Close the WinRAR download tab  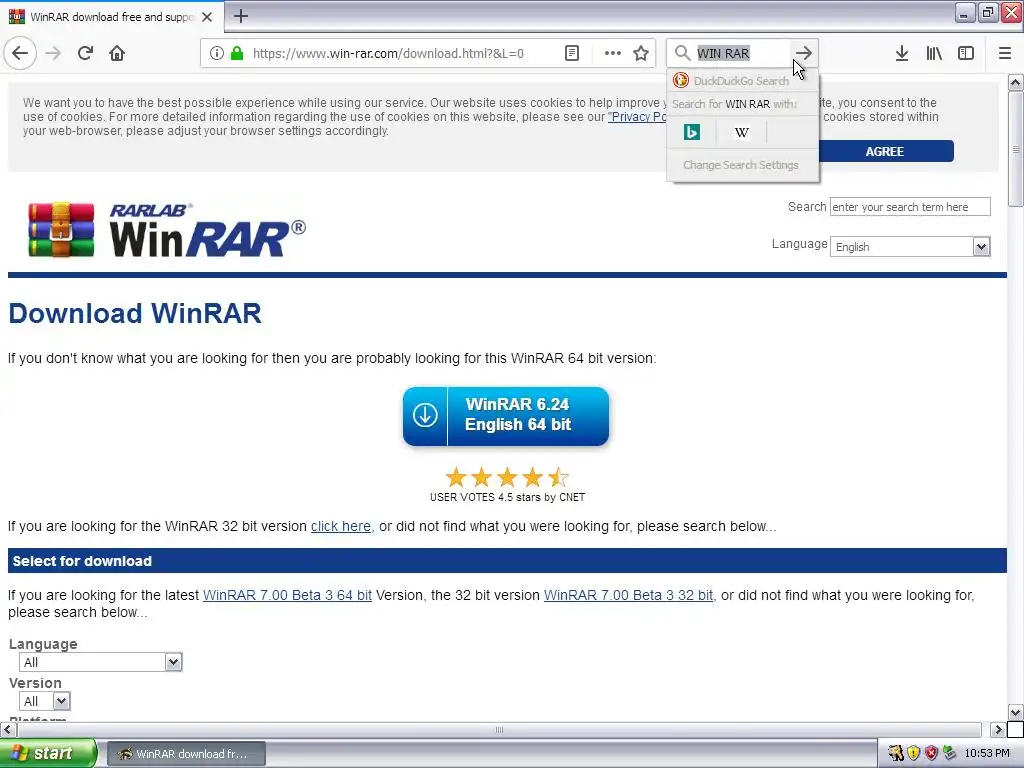(x=207, y=17)
